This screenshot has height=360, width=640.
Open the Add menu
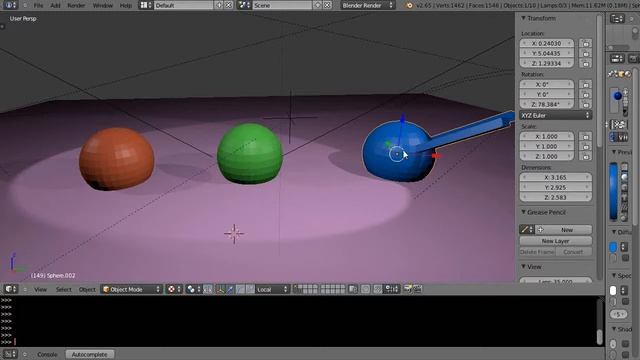(56, 5)
